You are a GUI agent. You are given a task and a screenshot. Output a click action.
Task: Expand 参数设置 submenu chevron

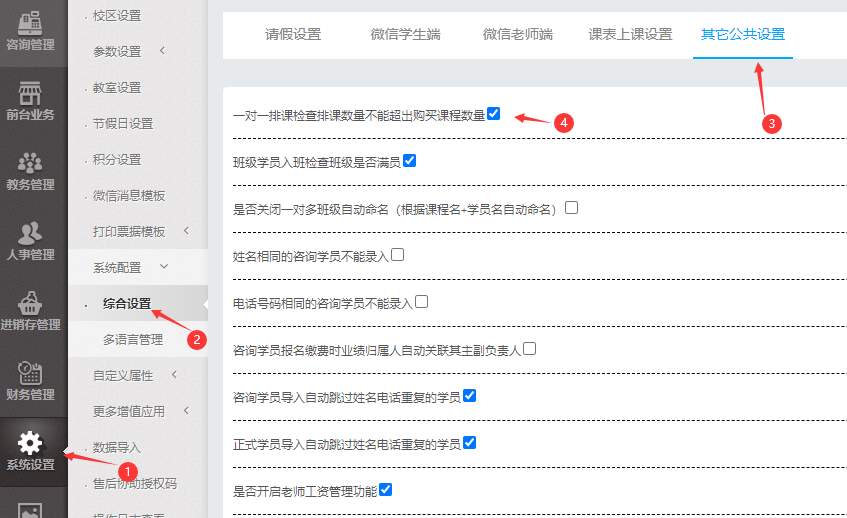162,50
